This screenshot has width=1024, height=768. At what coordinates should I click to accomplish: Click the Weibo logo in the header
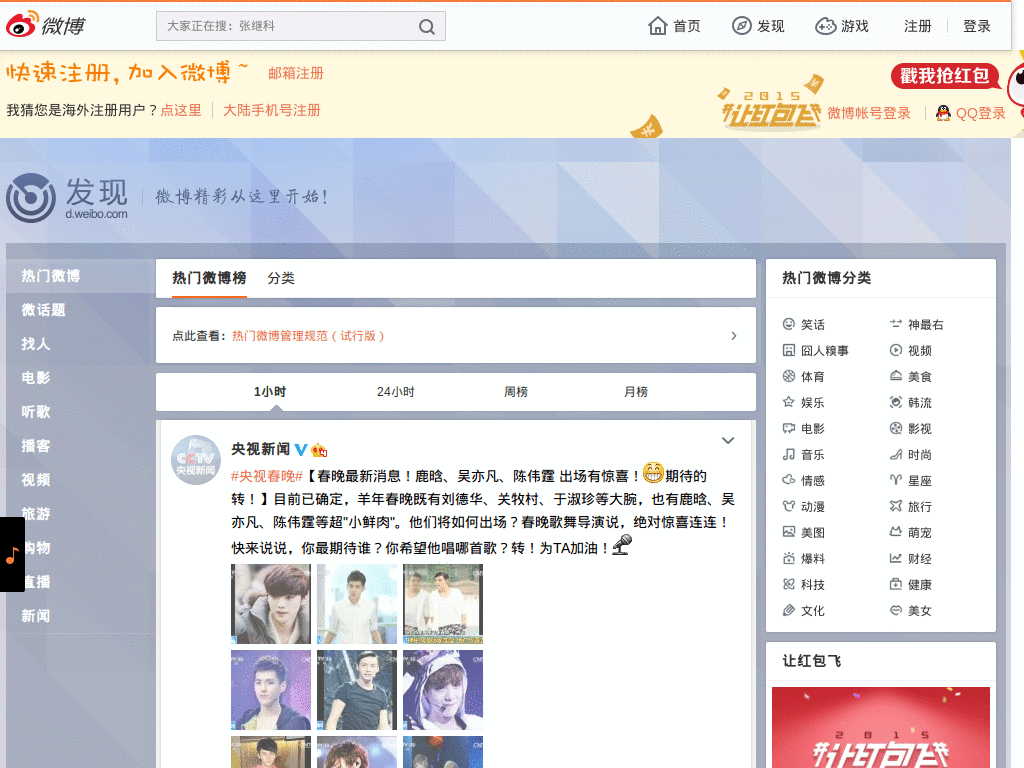click(46, 25)
